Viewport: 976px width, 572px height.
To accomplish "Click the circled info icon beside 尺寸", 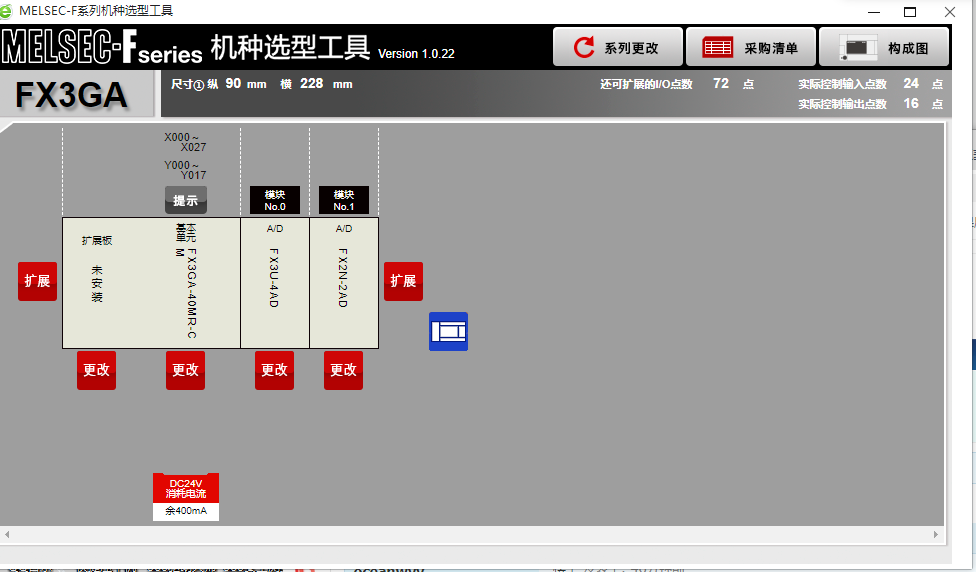I will click(199, 85).
